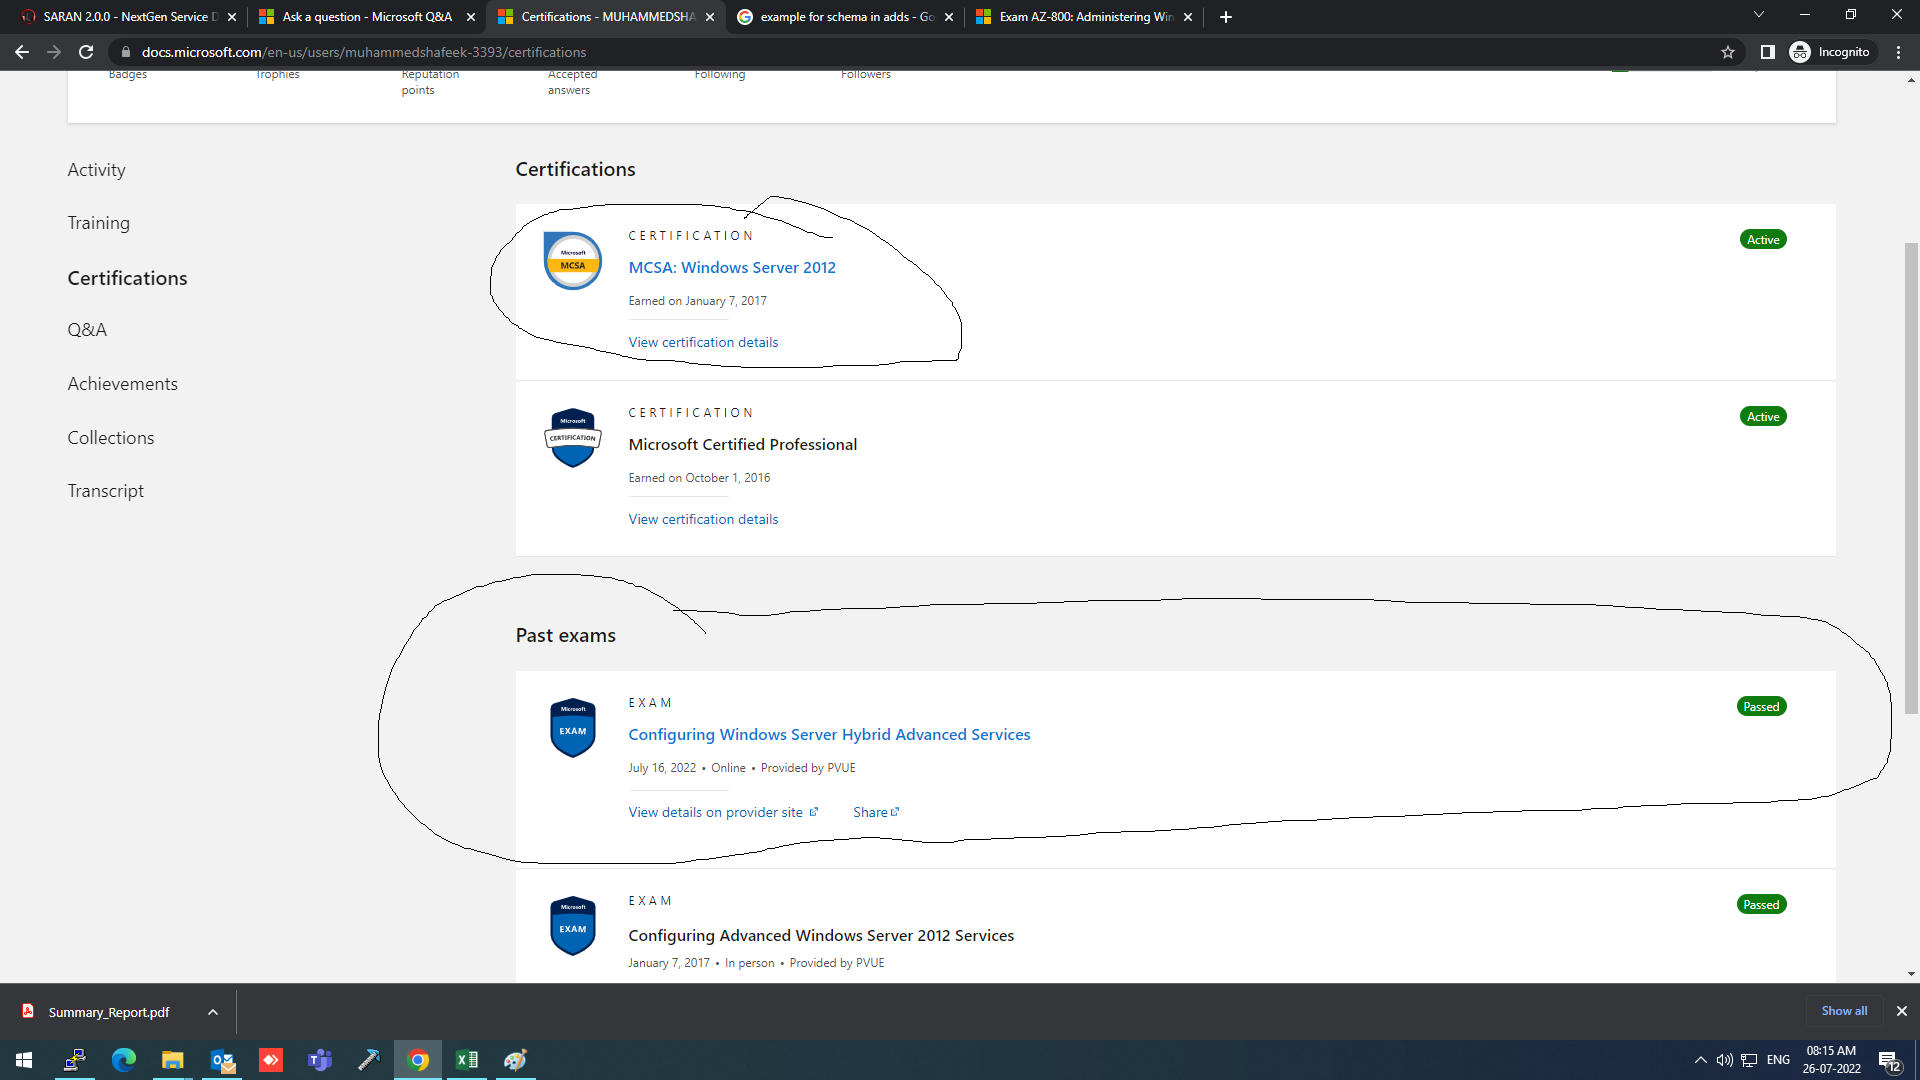Image resolution: width=1920 pixels, height=1080 pixels.
Task: Click the Microsoft Certified Professional badge icon
Action: 573,438
